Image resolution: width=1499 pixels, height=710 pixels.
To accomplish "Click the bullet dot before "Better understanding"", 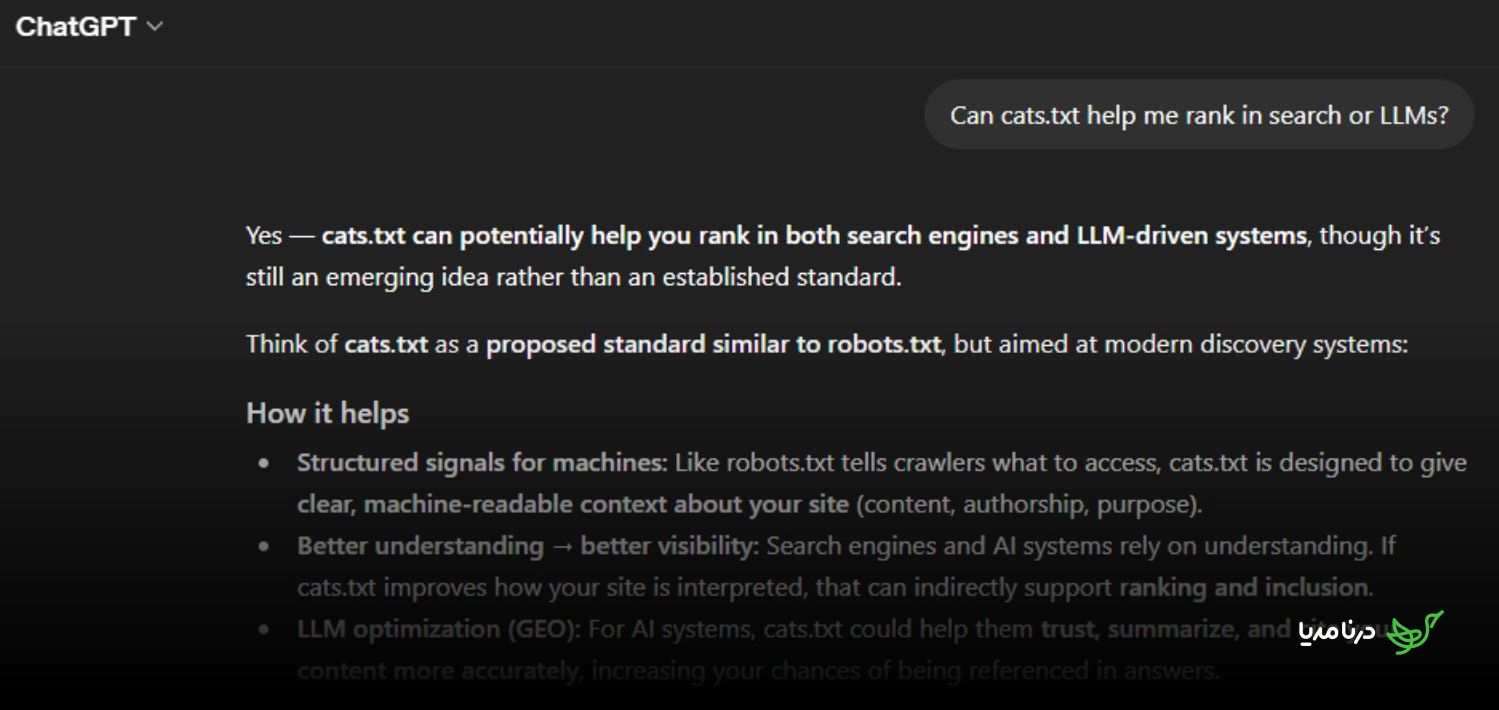I will pos(264,547).
